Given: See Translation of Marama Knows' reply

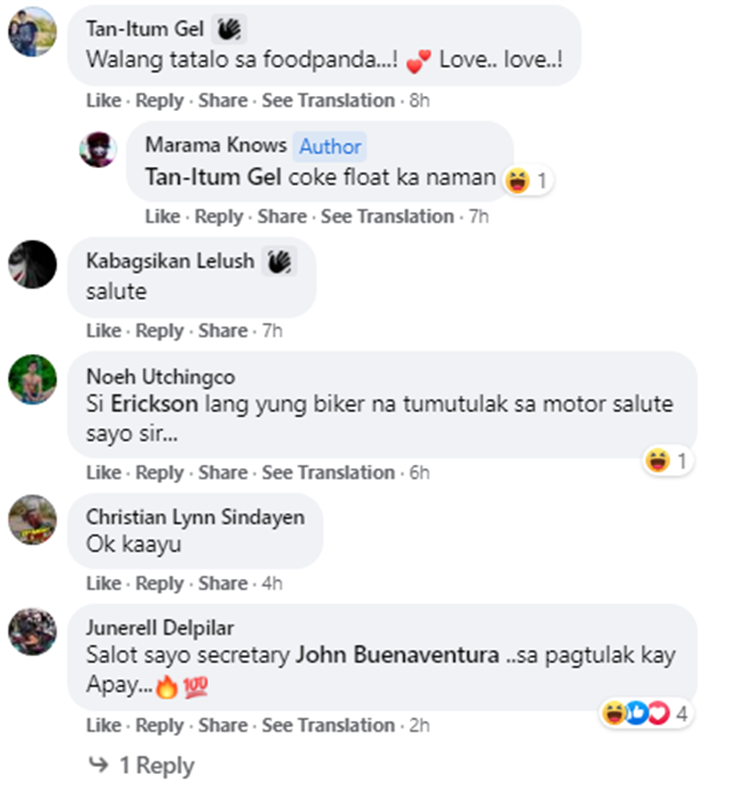Looking at the screenshot, I should (x=387, y=216).
